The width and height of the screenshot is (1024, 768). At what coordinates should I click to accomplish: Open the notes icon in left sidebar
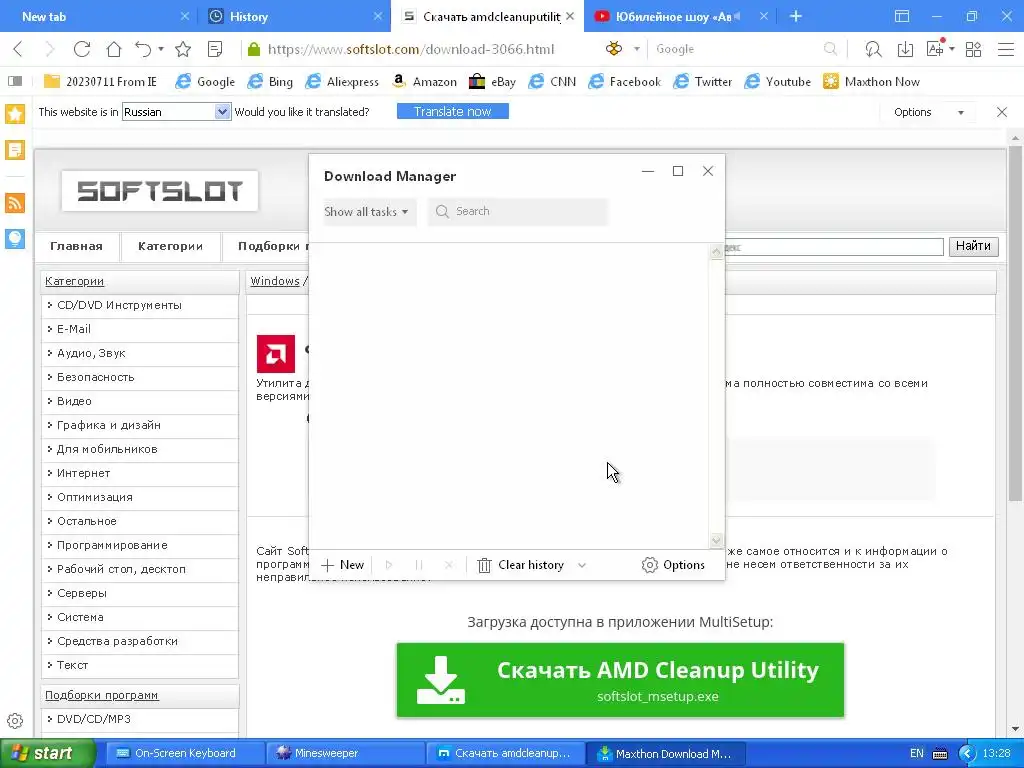click(x=15, y=150)
